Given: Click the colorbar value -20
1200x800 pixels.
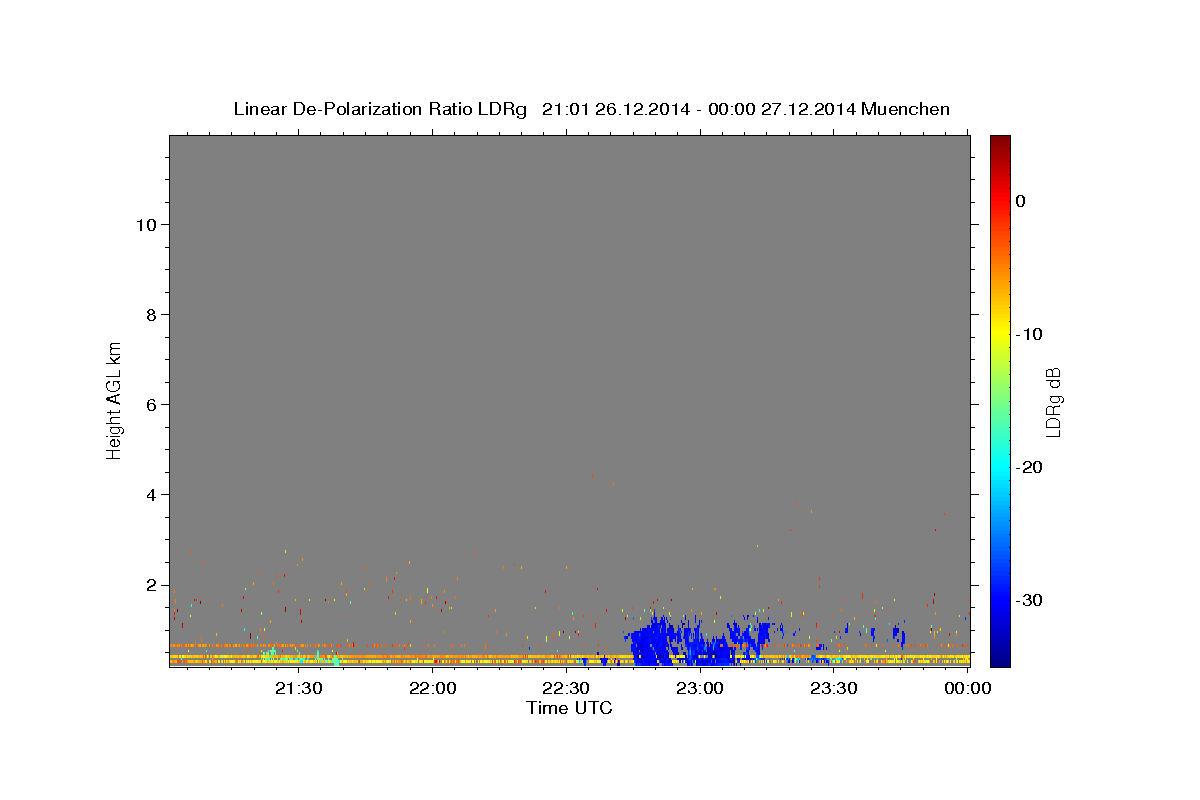Looking at the screenshot, I should click(1030, 467).
